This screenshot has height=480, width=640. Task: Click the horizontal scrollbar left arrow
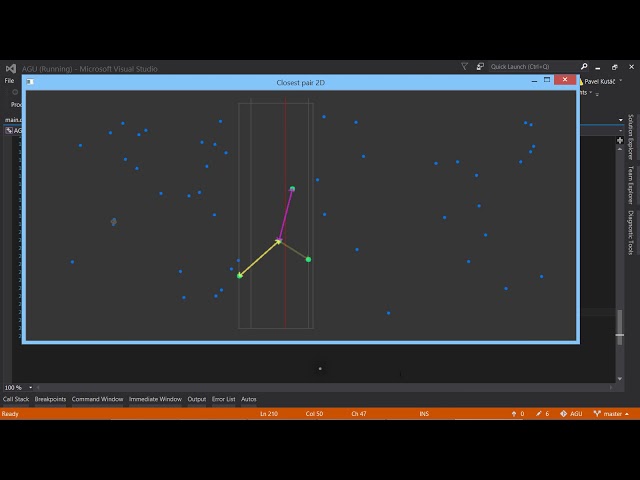click(x=38, y=387)
